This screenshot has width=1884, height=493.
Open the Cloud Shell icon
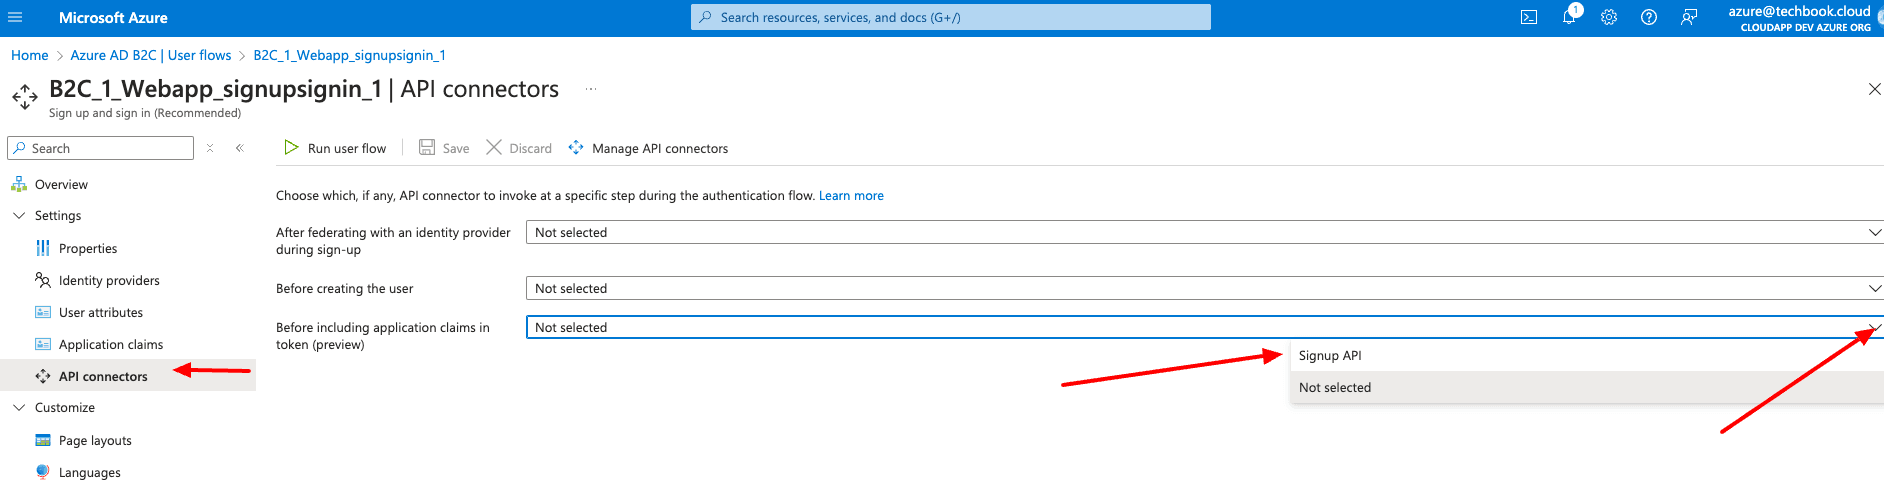point(1529,17)
